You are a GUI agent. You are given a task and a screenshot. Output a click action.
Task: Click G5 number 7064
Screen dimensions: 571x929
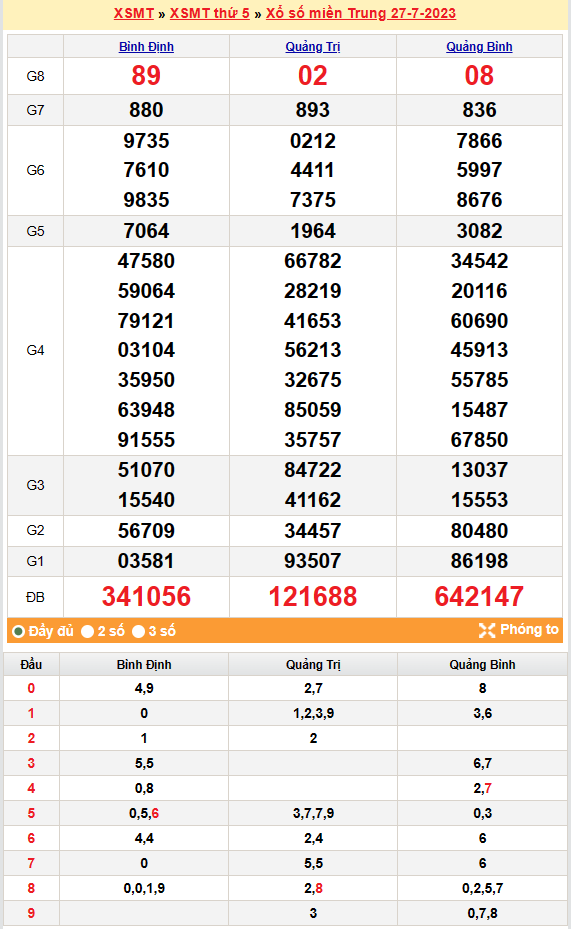(x=146, y=231)
